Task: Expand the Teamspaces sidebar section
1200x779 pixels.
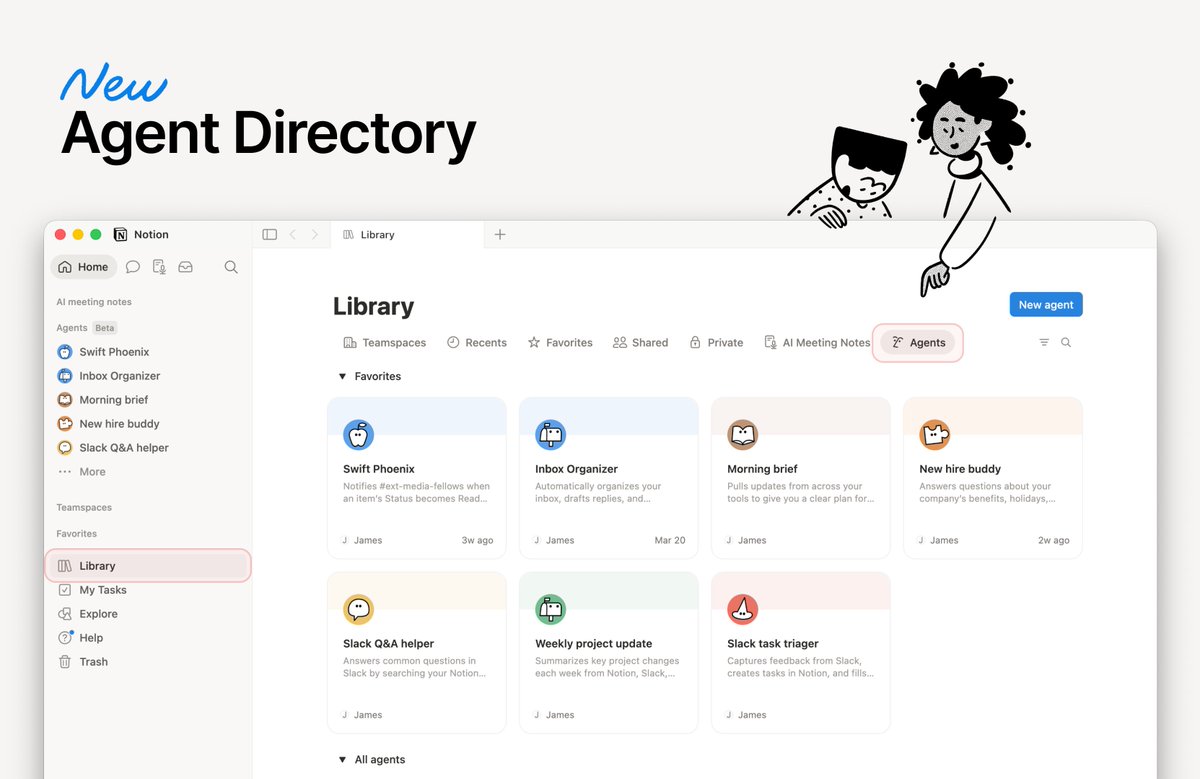Action: [x=84, y=508]
